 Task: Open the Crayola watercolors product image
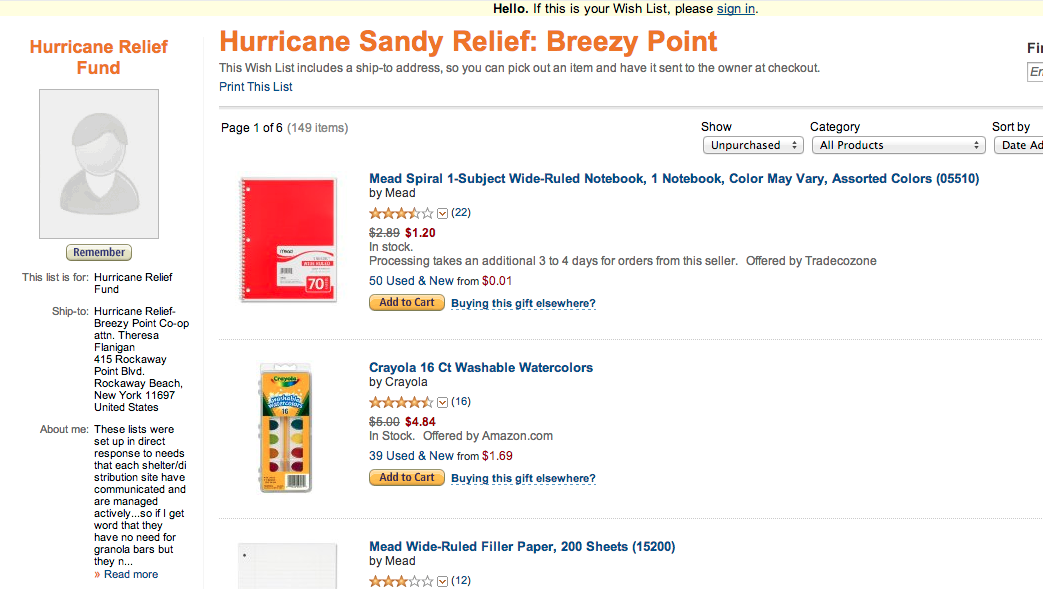(285, 427)
